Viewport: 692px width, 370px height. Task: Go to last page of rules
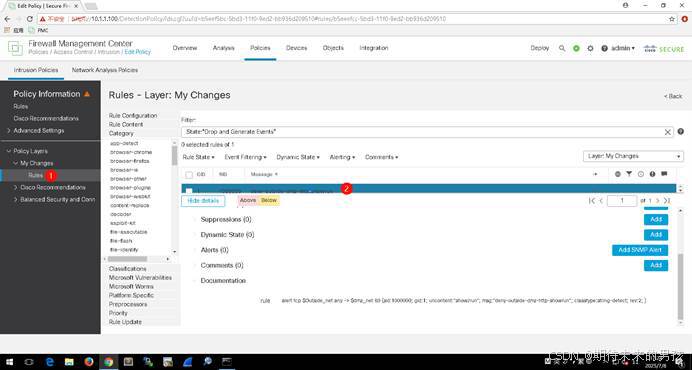click(666, 201)
